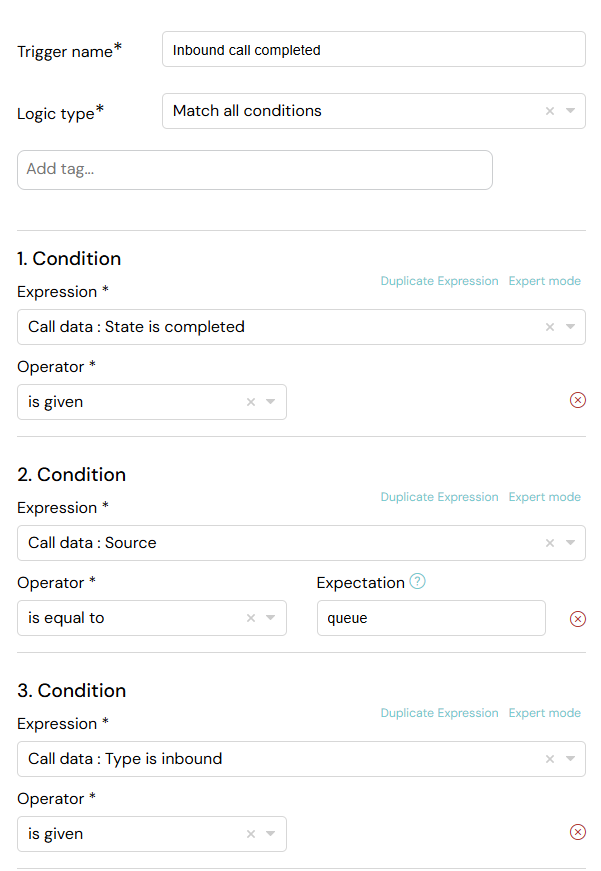601x871 pixels.
Task: Switch condition 3 to Expert mode
Action: (x=544, y=713)
